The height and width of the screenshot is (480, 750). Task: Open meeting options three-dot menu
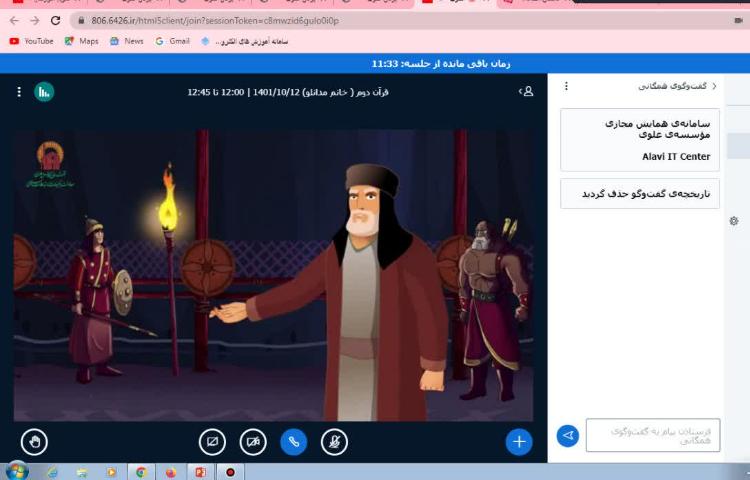[x=19, y=92]
